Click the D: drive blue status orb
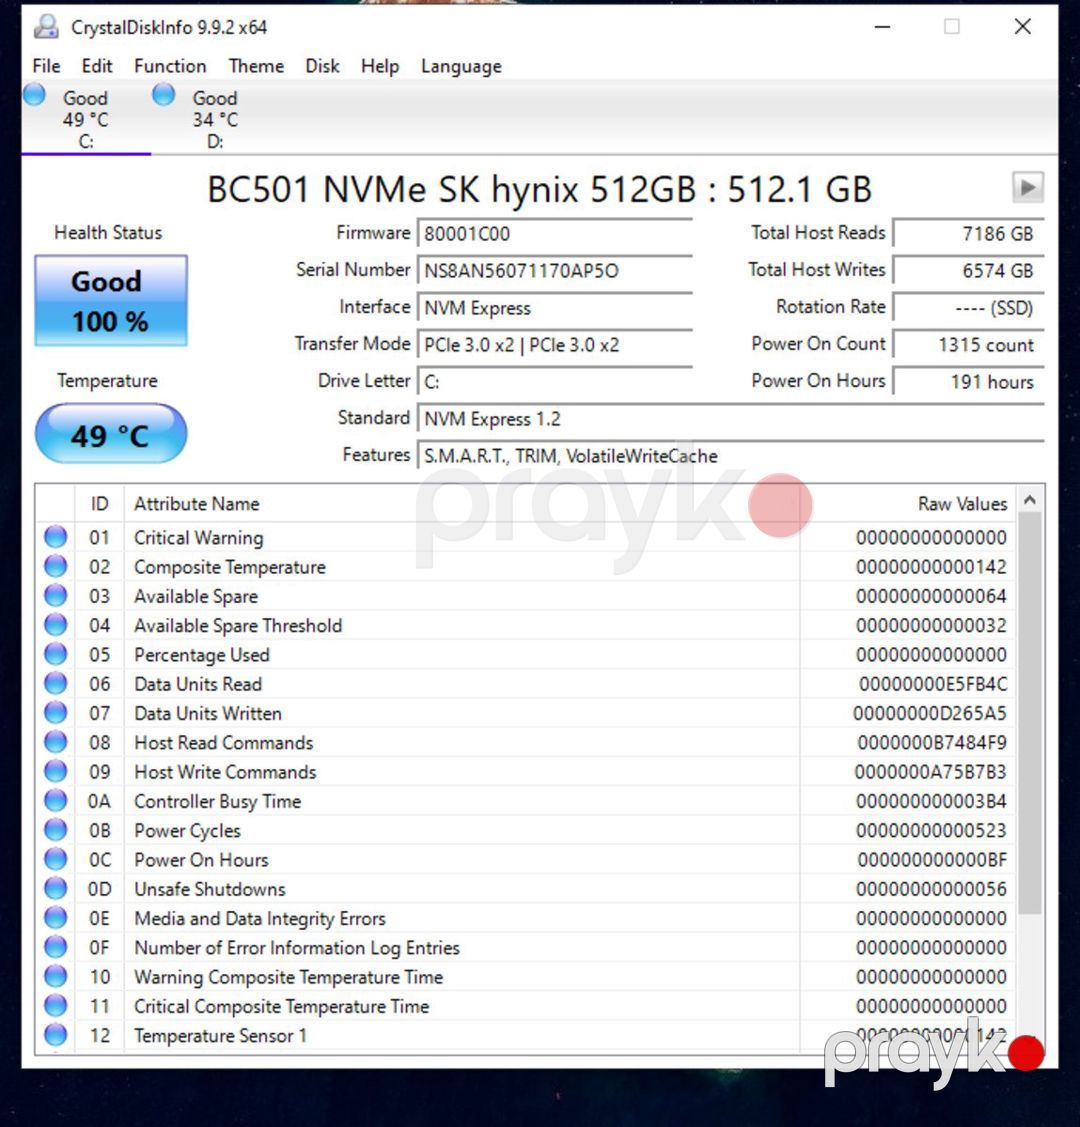Screen dimensions: 1080x1127 pos(164,95)
